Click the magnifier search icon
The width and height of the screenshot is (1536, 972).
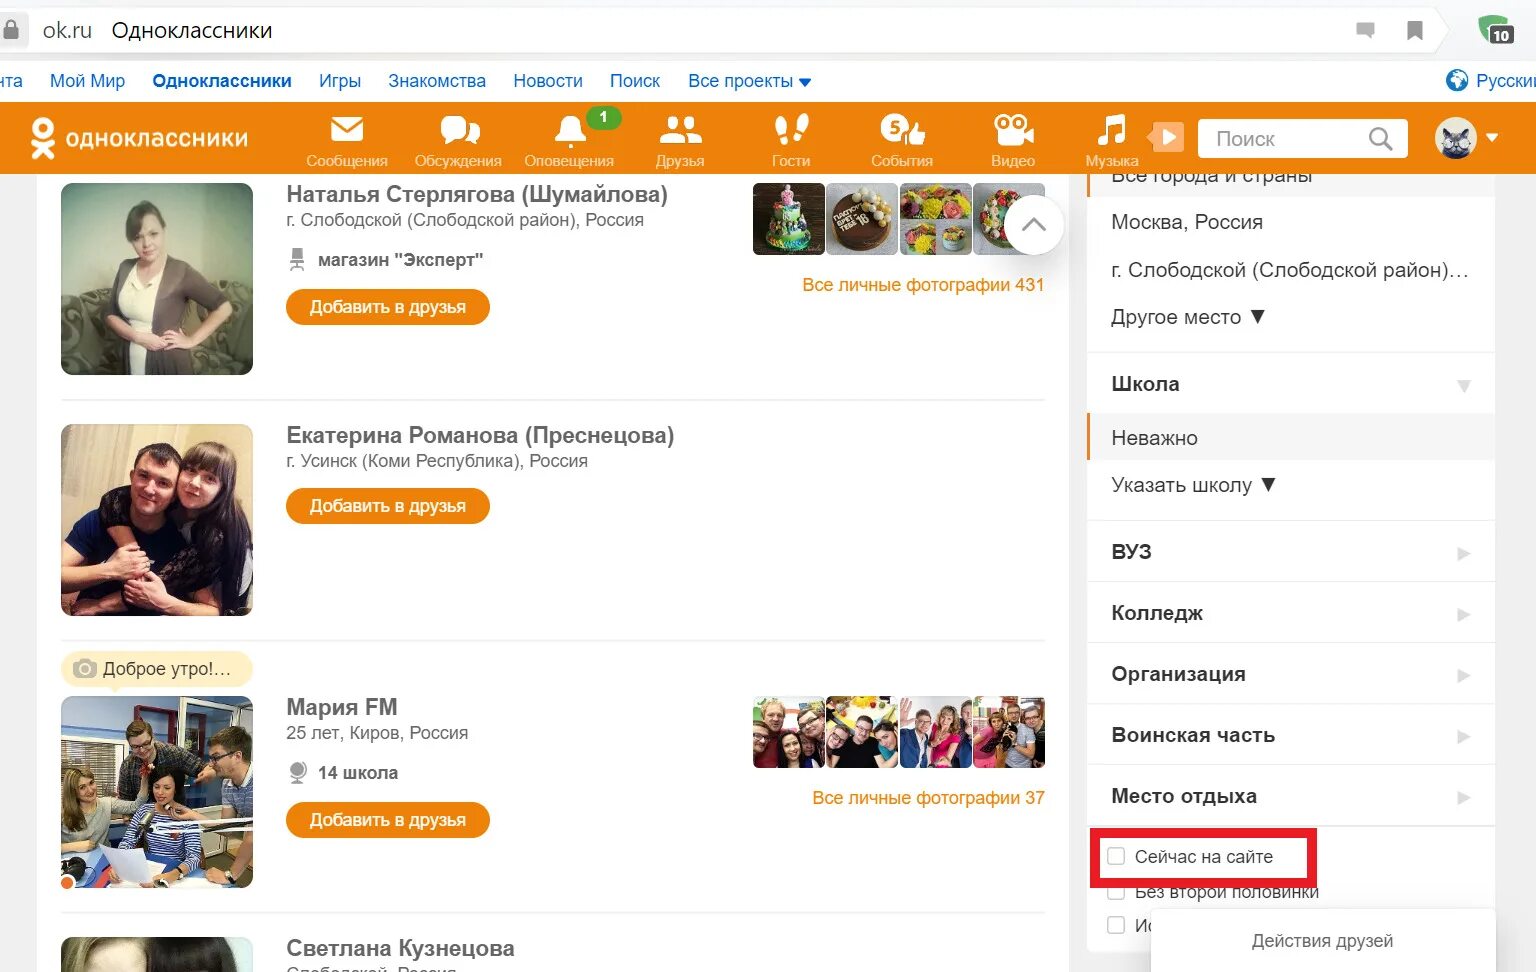pyautogui.click(x=1380, y=139)
